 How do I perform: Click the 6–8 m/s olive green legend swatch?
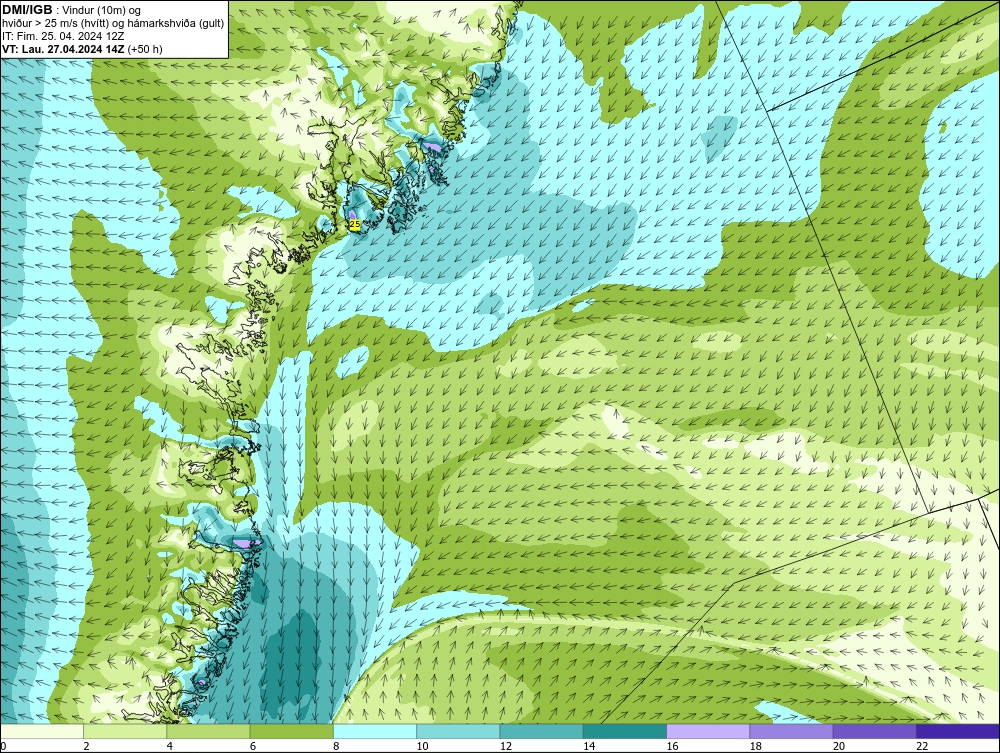291,731
